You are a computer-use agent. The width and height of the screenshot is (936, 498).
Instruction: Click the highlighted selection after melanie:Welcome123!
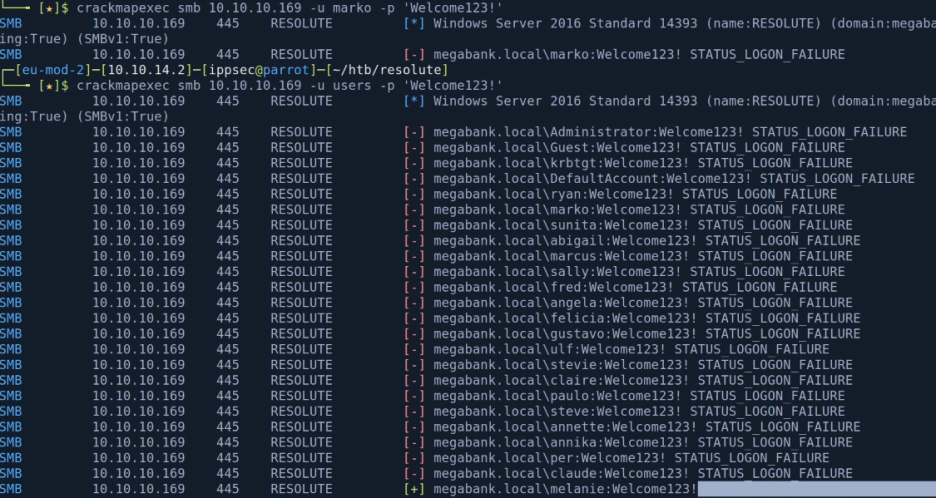click(x=817, y=490)
